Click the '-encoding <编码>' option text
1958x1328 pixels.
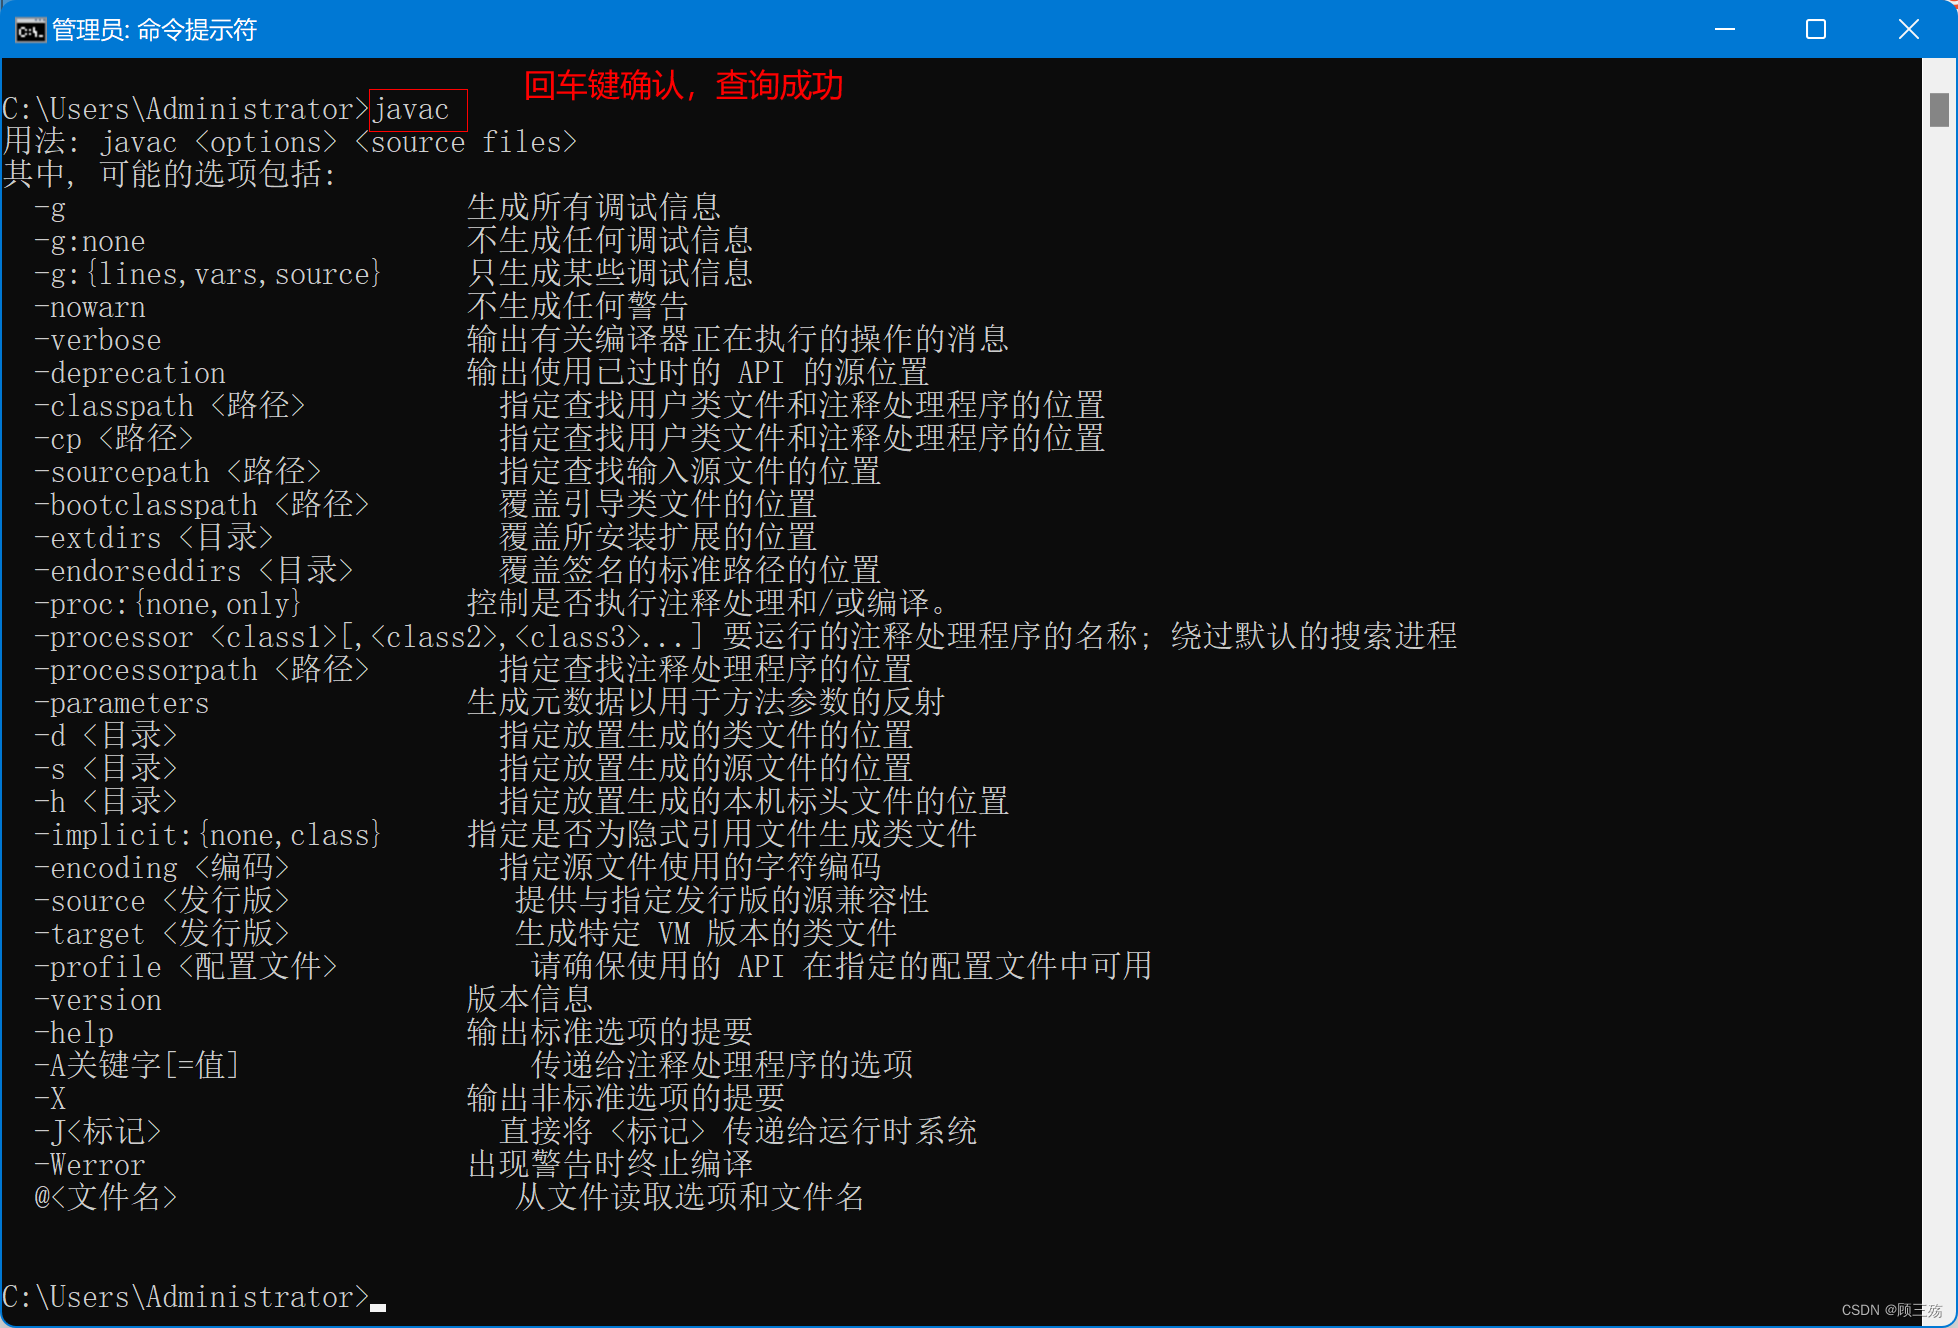(161, 868)
